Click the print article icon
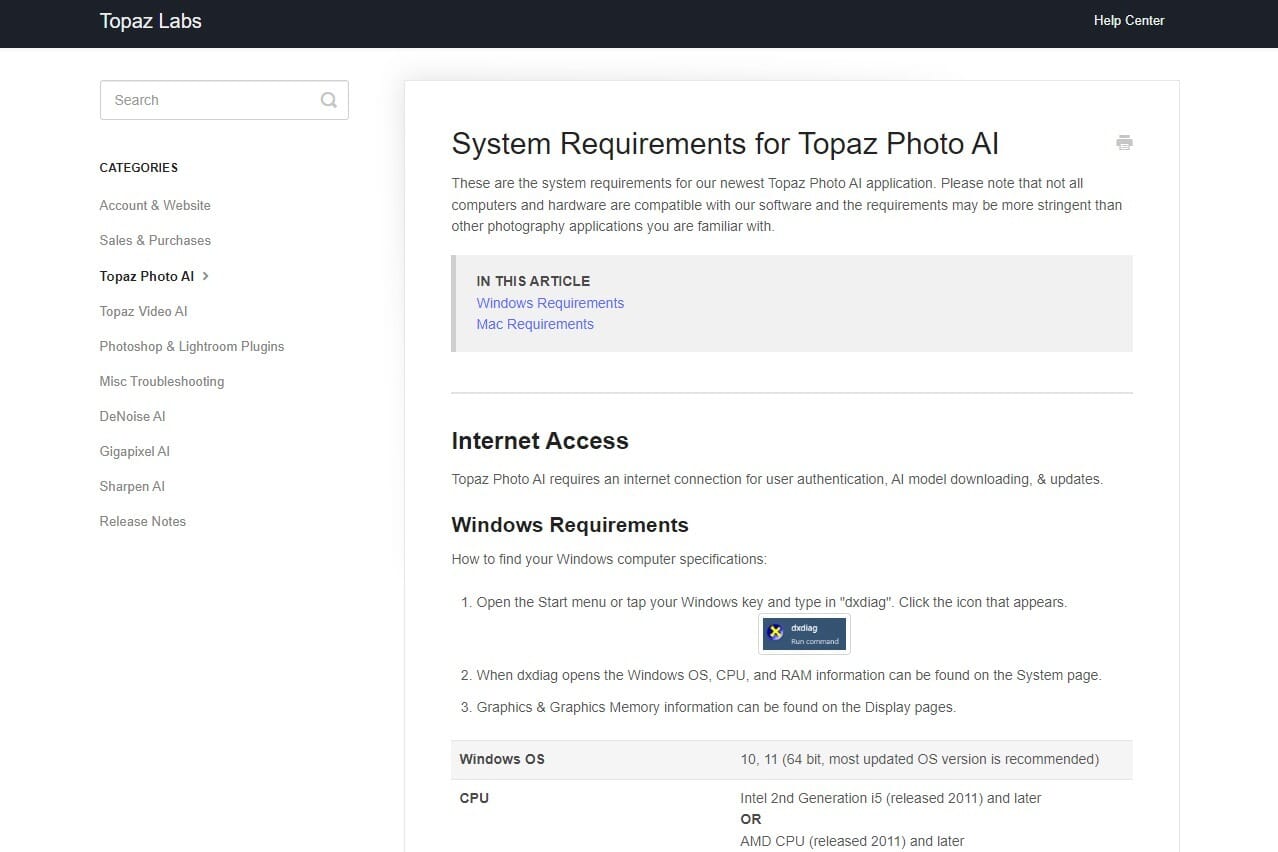Image resolution: width=1278 pixels, height=852 pixels. (x=1124, y=143)
